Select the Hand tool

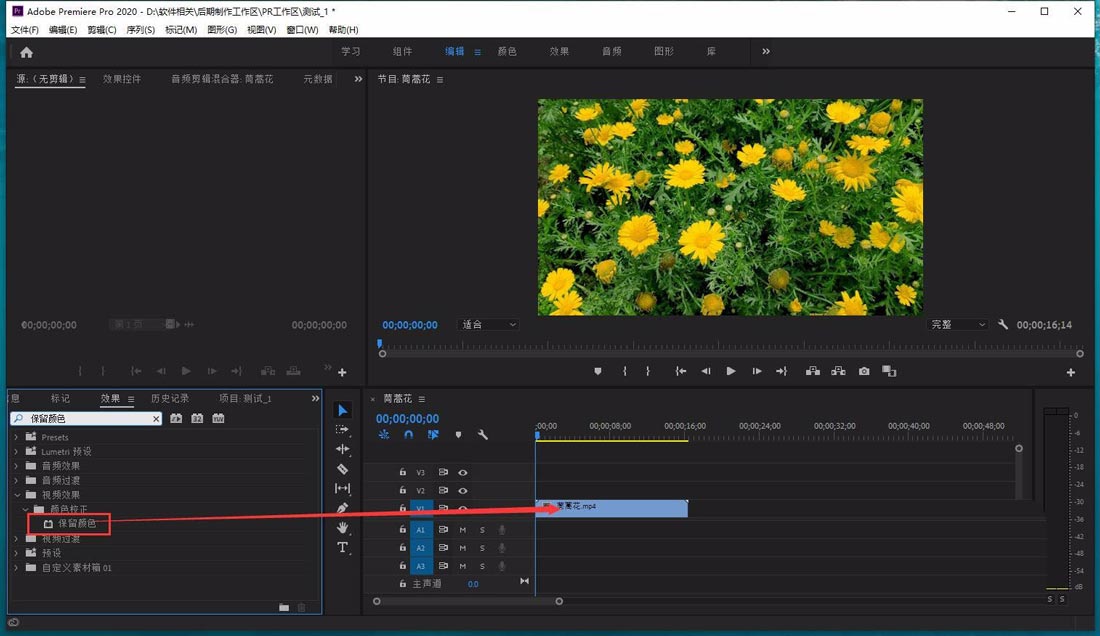[342, 527]
